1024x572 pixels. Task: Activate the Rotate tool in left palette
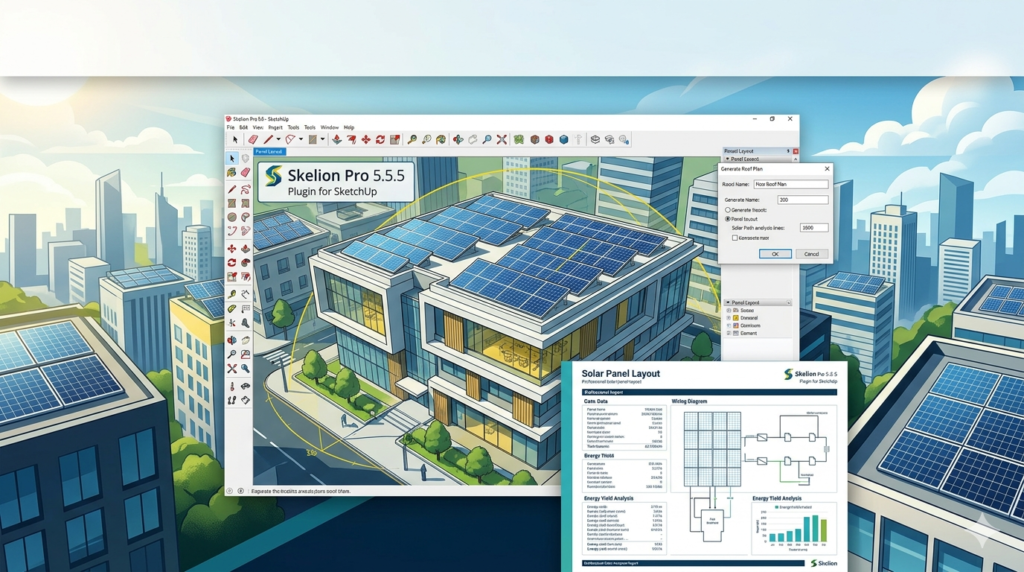point(232,262)
